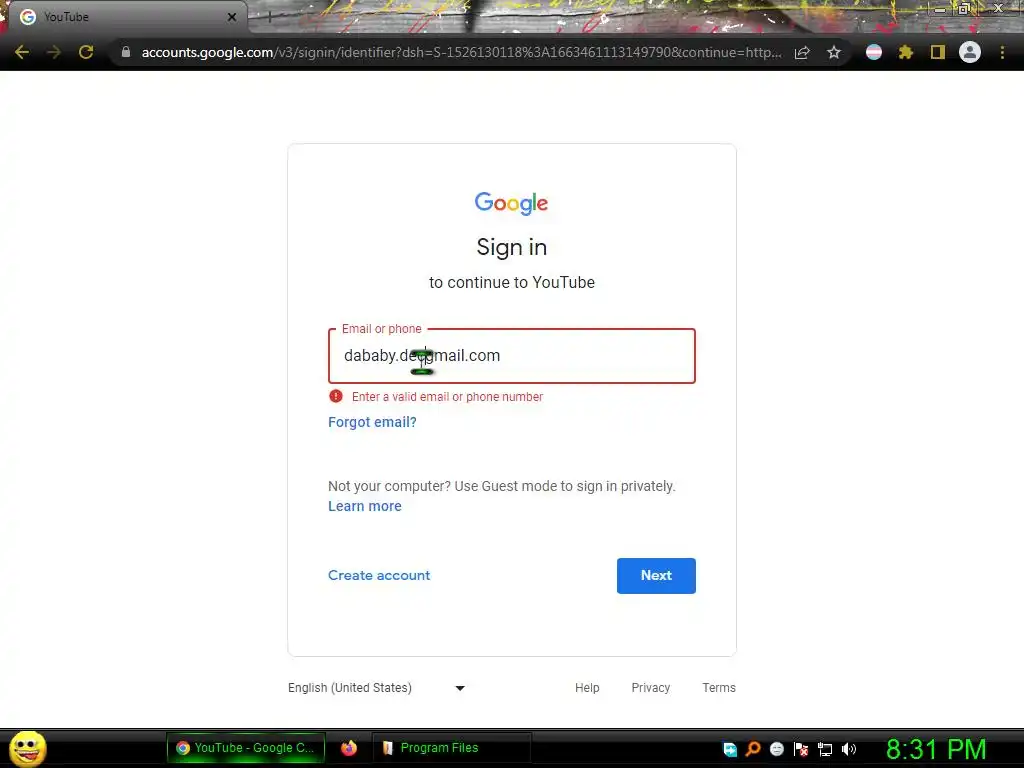Click inside the Email or phone field
Viewport: 1024px width, 768px height.
[511, 356]
